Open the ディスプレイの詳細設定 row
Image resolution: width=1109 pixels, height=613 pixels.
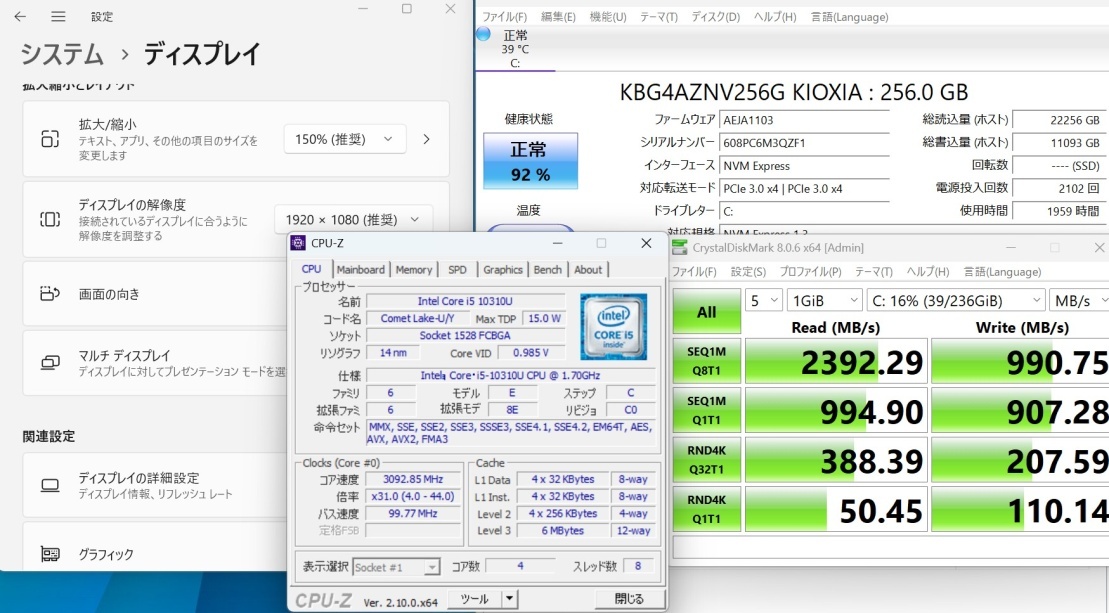[x=155, y=485]
